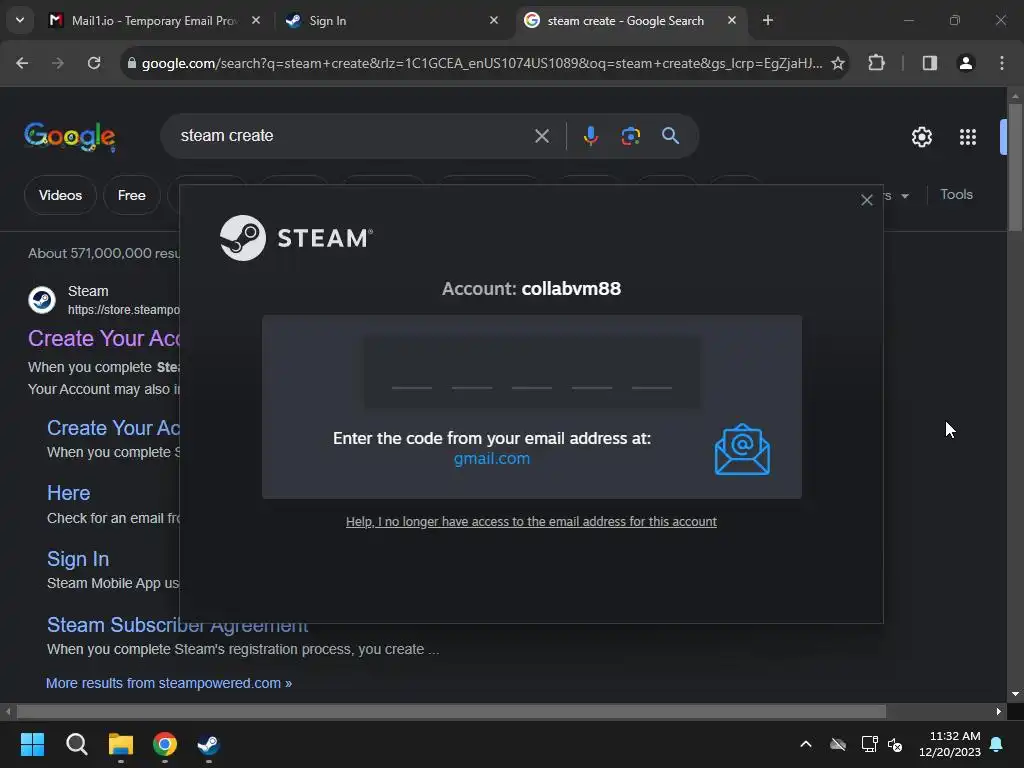Click the first code digit slot

(x=411, y=374)
